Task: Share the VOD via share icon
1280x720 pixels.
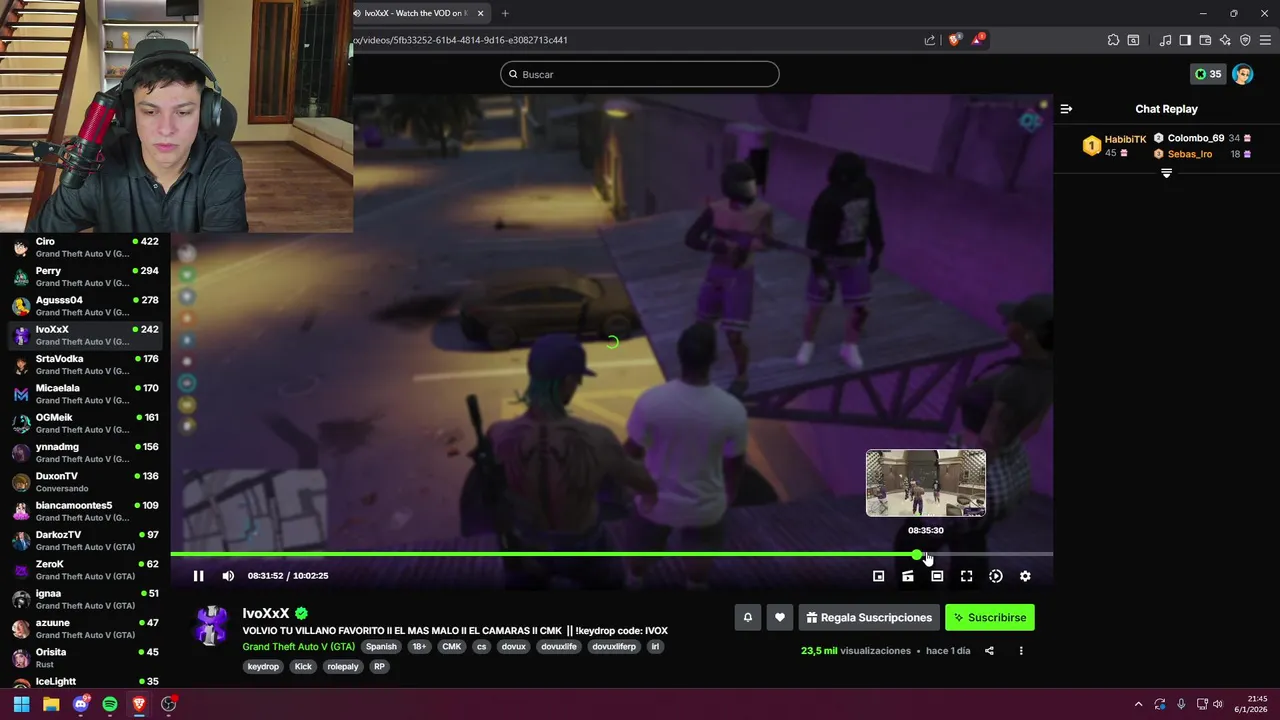Action: point(989,651)
